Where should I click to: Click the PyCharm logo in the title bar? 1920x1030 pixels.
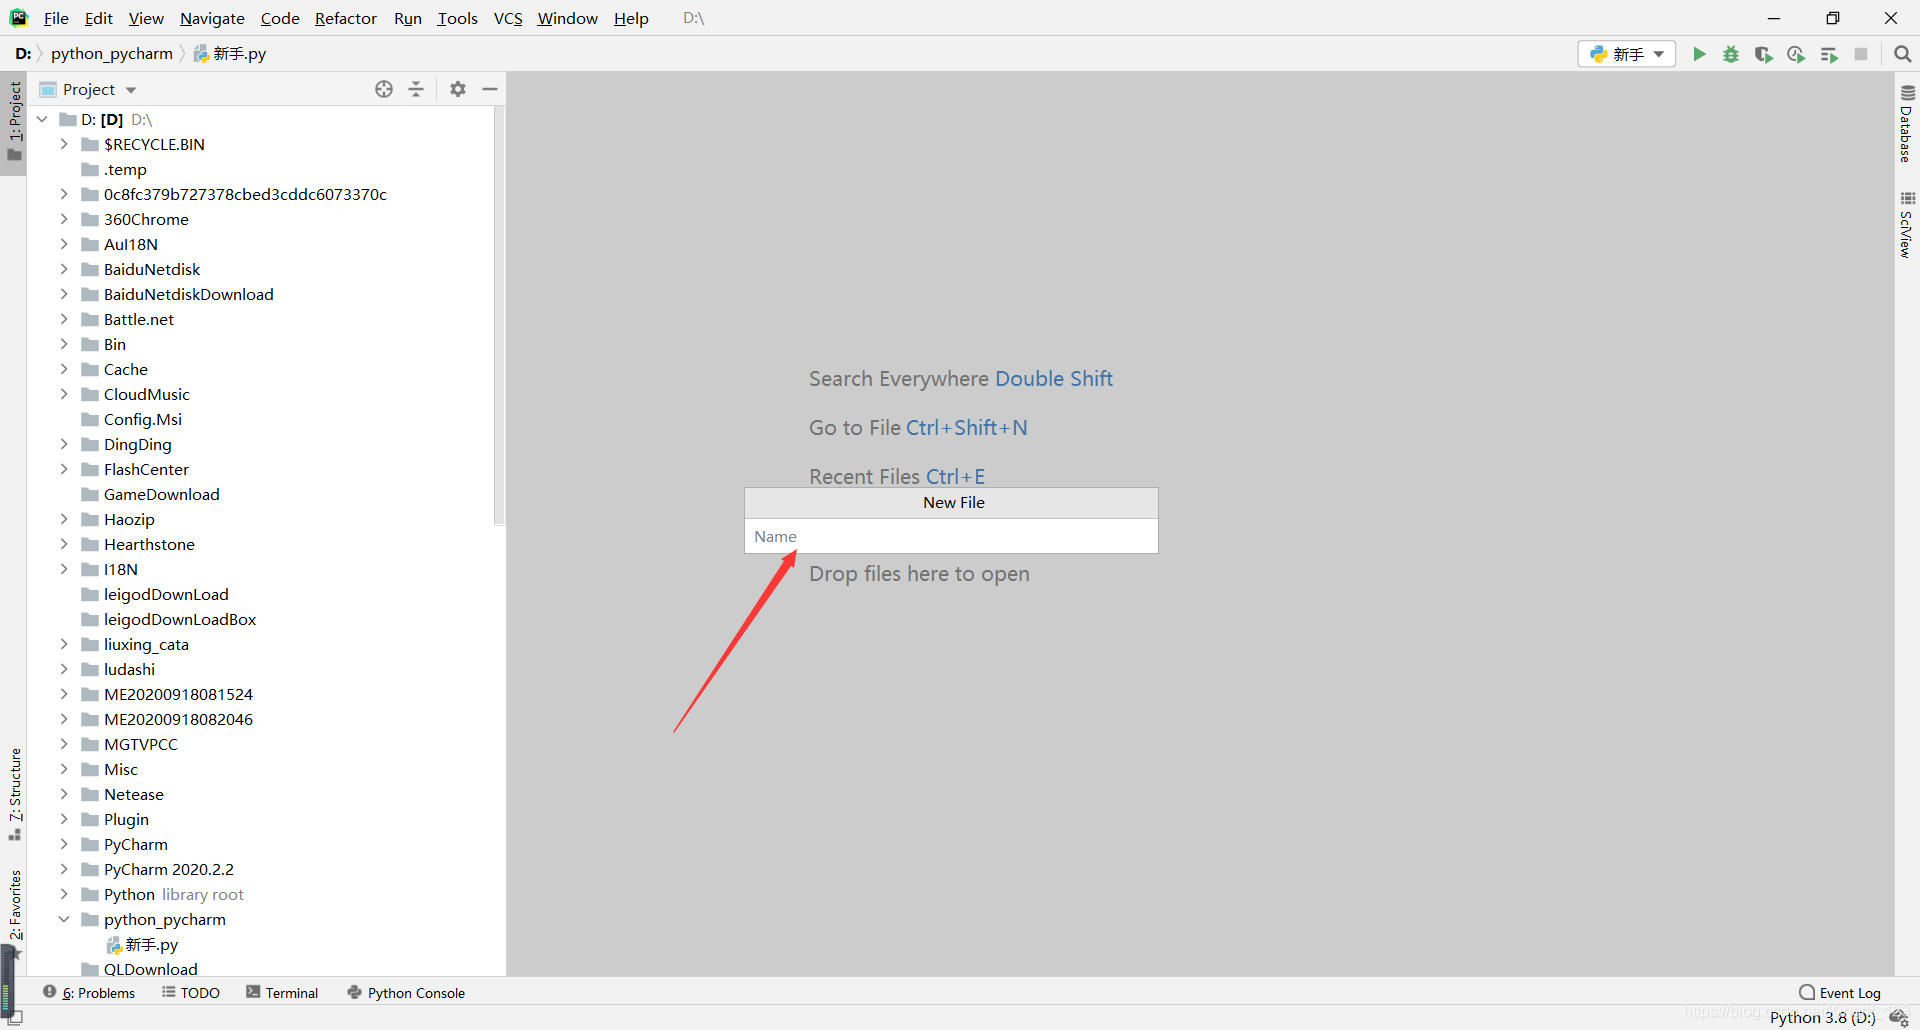pos(18,18)
